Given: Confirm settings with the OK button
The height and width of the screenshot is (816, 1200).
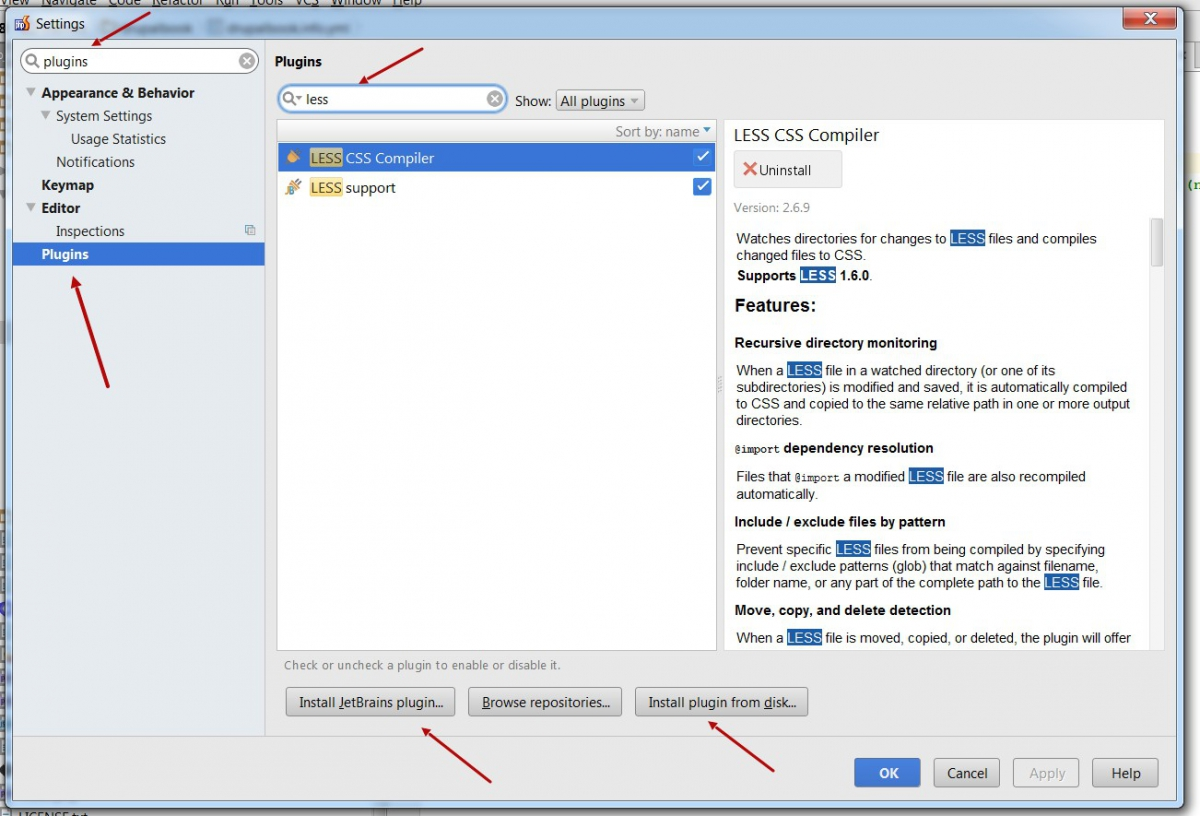Looking at the screenshot, I should 888,772.
